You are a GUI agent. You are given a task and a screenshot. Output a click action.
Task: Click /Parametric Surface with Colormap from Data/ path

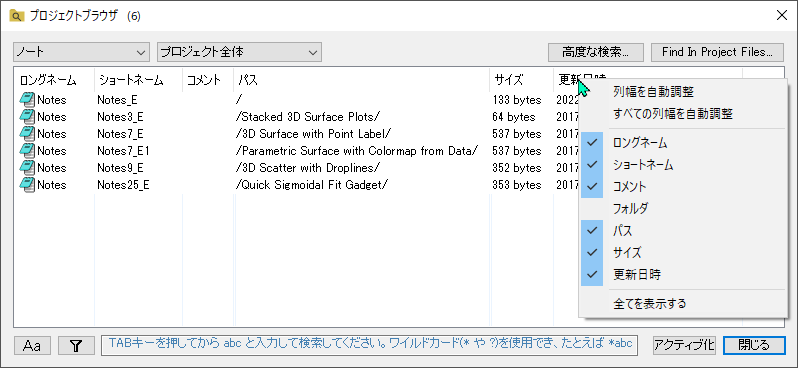(x=357, y=151)
